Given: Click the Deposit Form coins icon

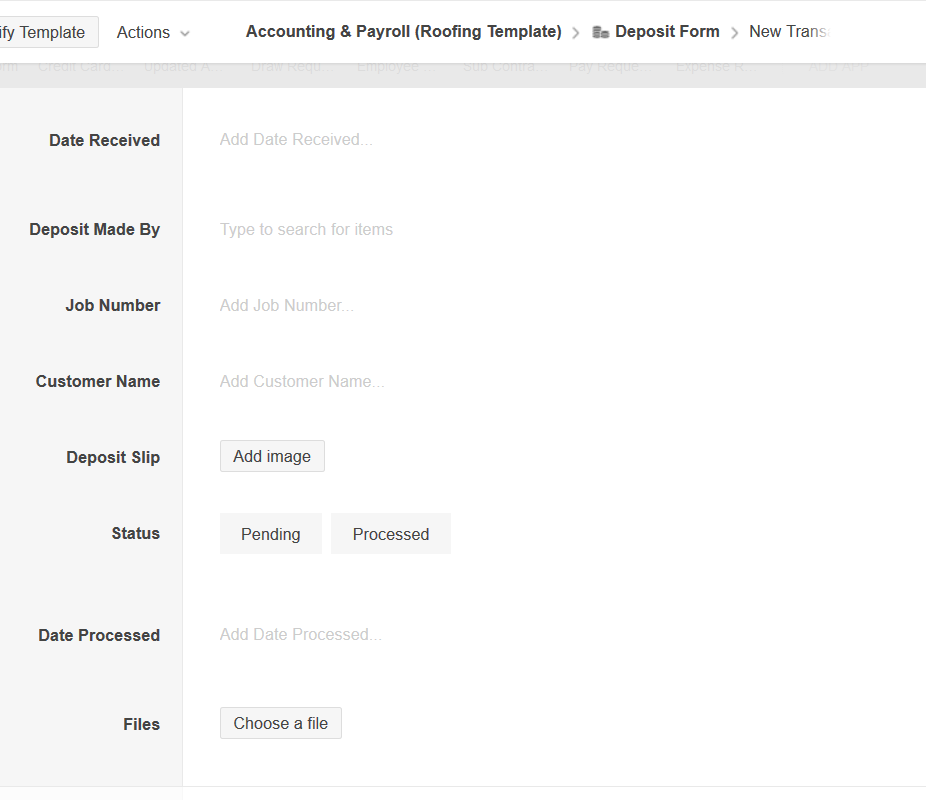Looking at the screenshot, I should click(x=600, y=32).
